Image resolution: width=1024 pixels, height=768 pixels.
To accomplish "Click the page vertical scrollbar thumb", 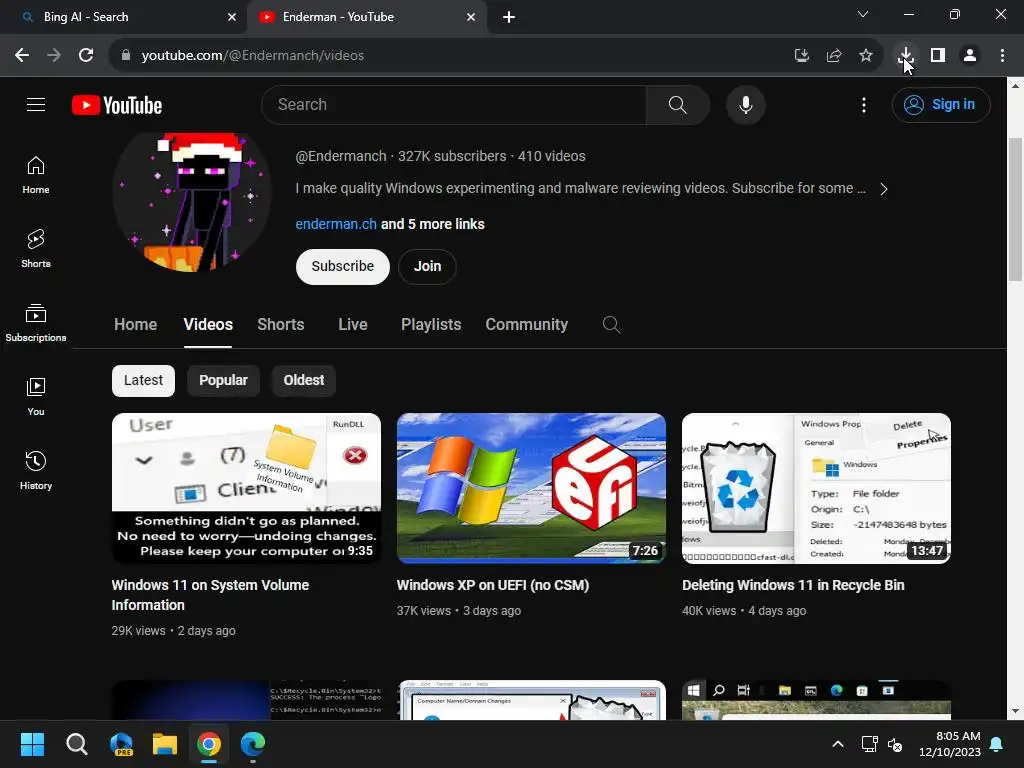I will pyautogui.click(x=1015, y=209).
